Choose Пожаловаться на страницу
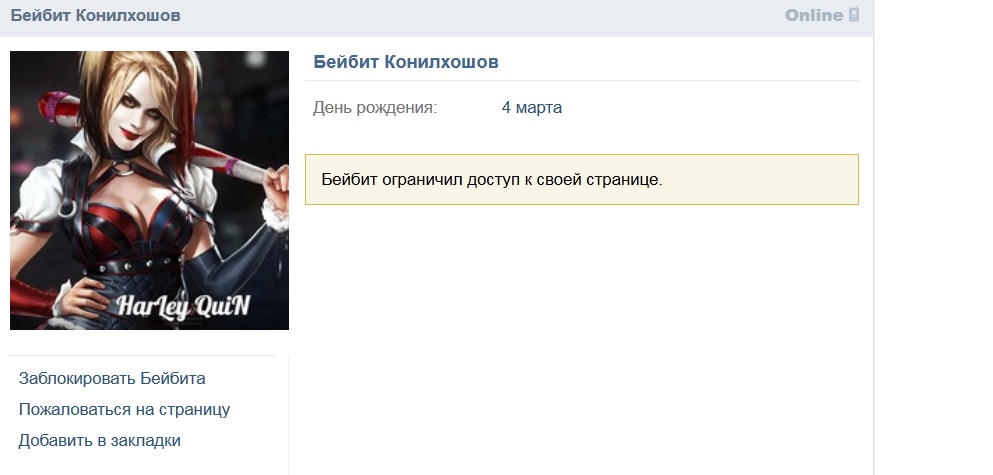 coord(124,410)
